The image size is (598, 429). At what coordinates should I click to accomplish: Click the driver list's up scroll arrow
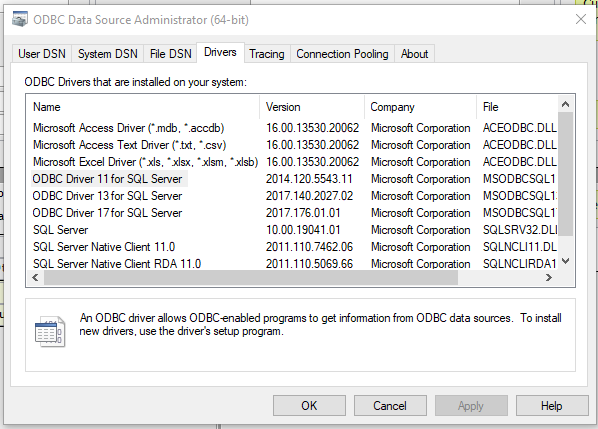[x=566, y=104]
